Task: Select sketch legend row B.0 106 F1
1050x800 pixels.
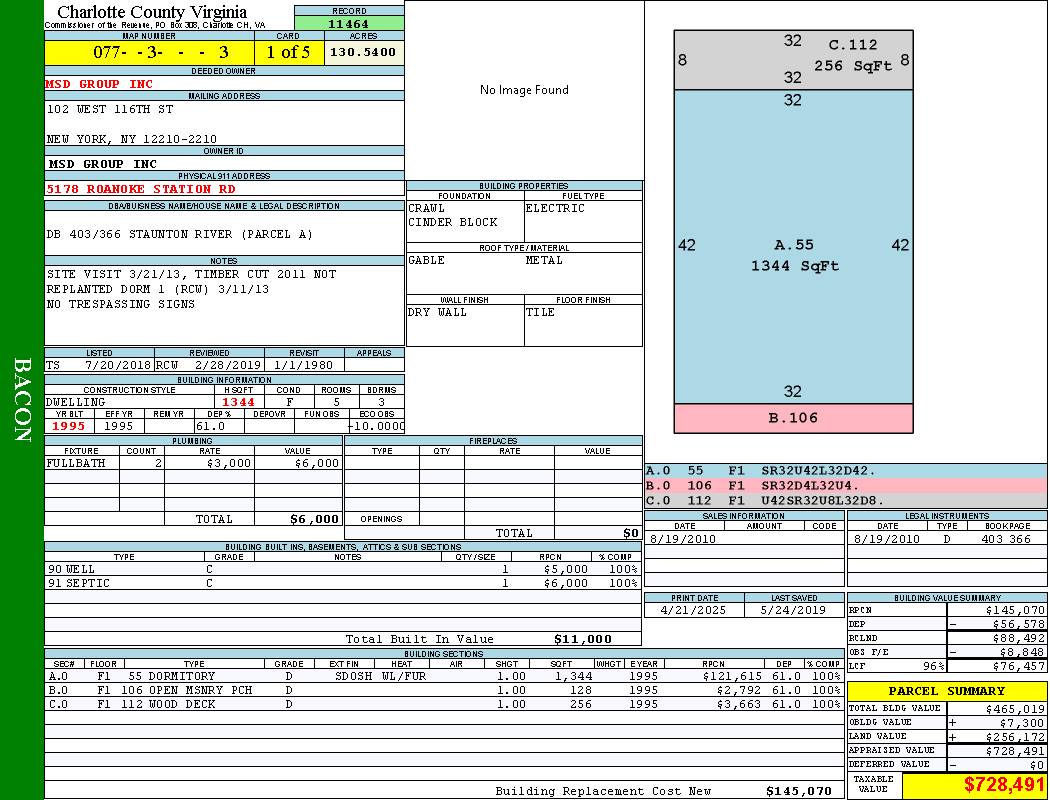Action: (x=846, y=486)
